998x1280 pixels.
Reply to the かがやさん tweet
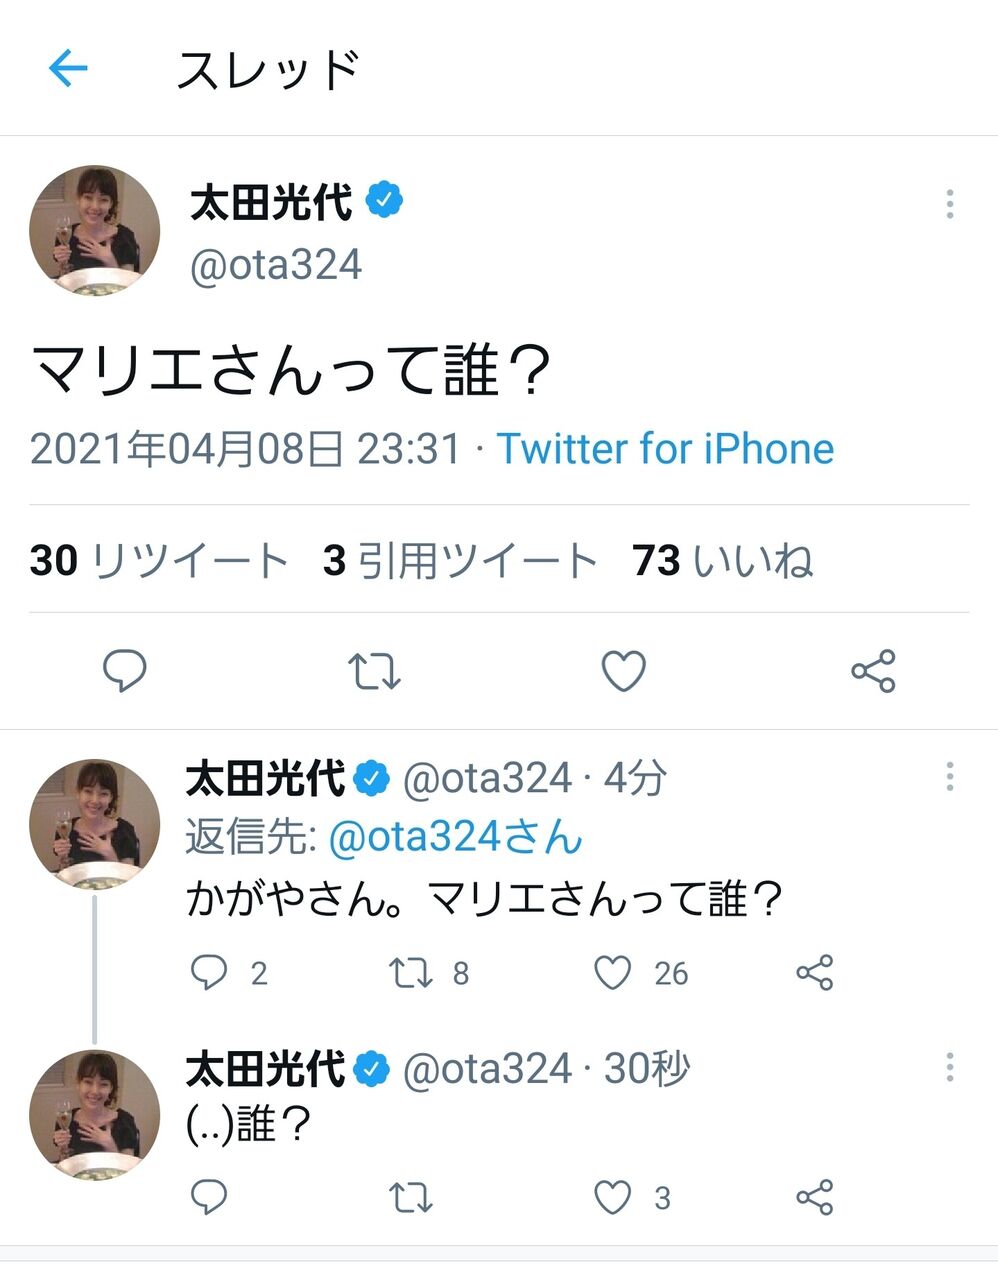[209, 972]
